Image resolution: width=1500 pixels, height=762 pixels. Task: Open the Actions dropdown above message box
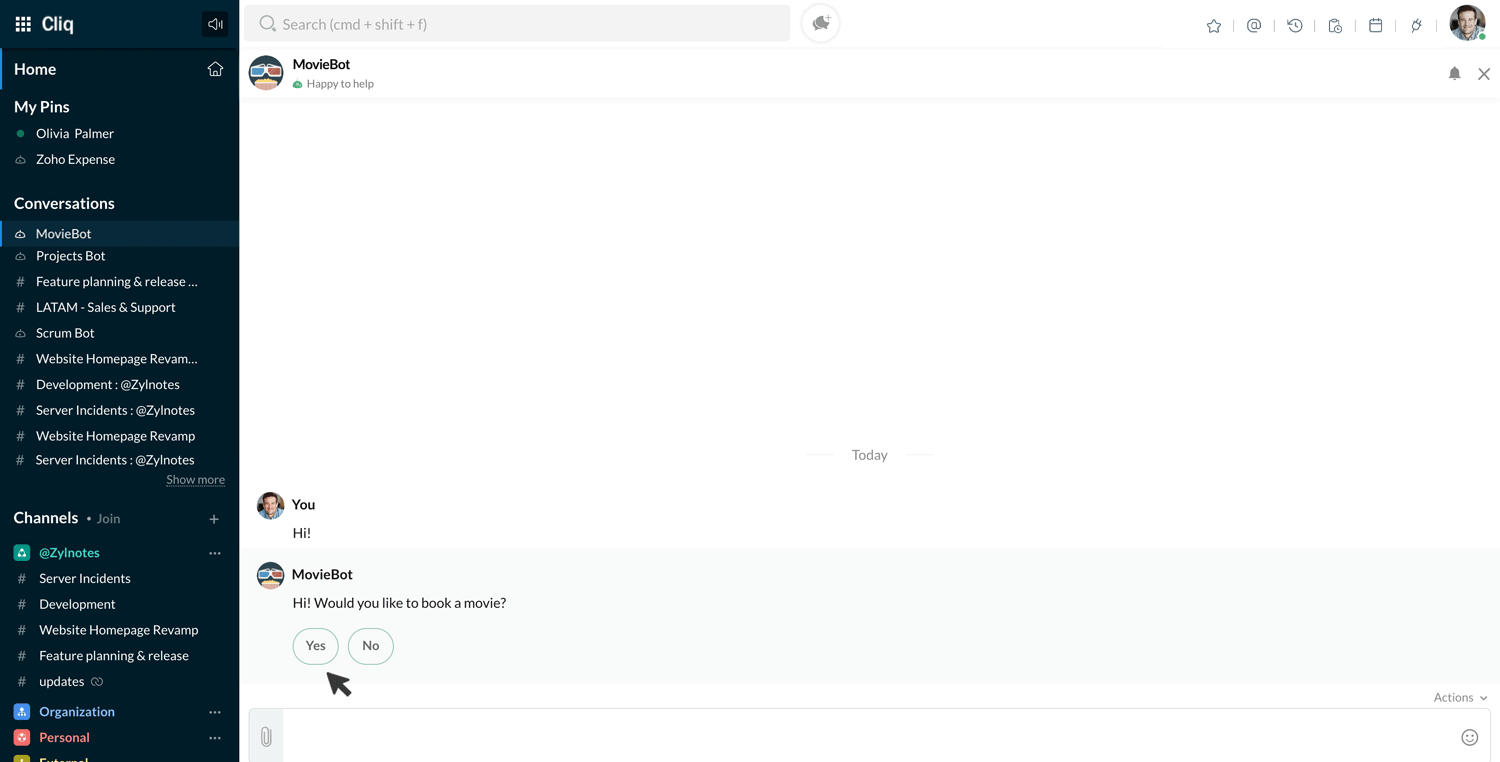[x=1460, y=698]
